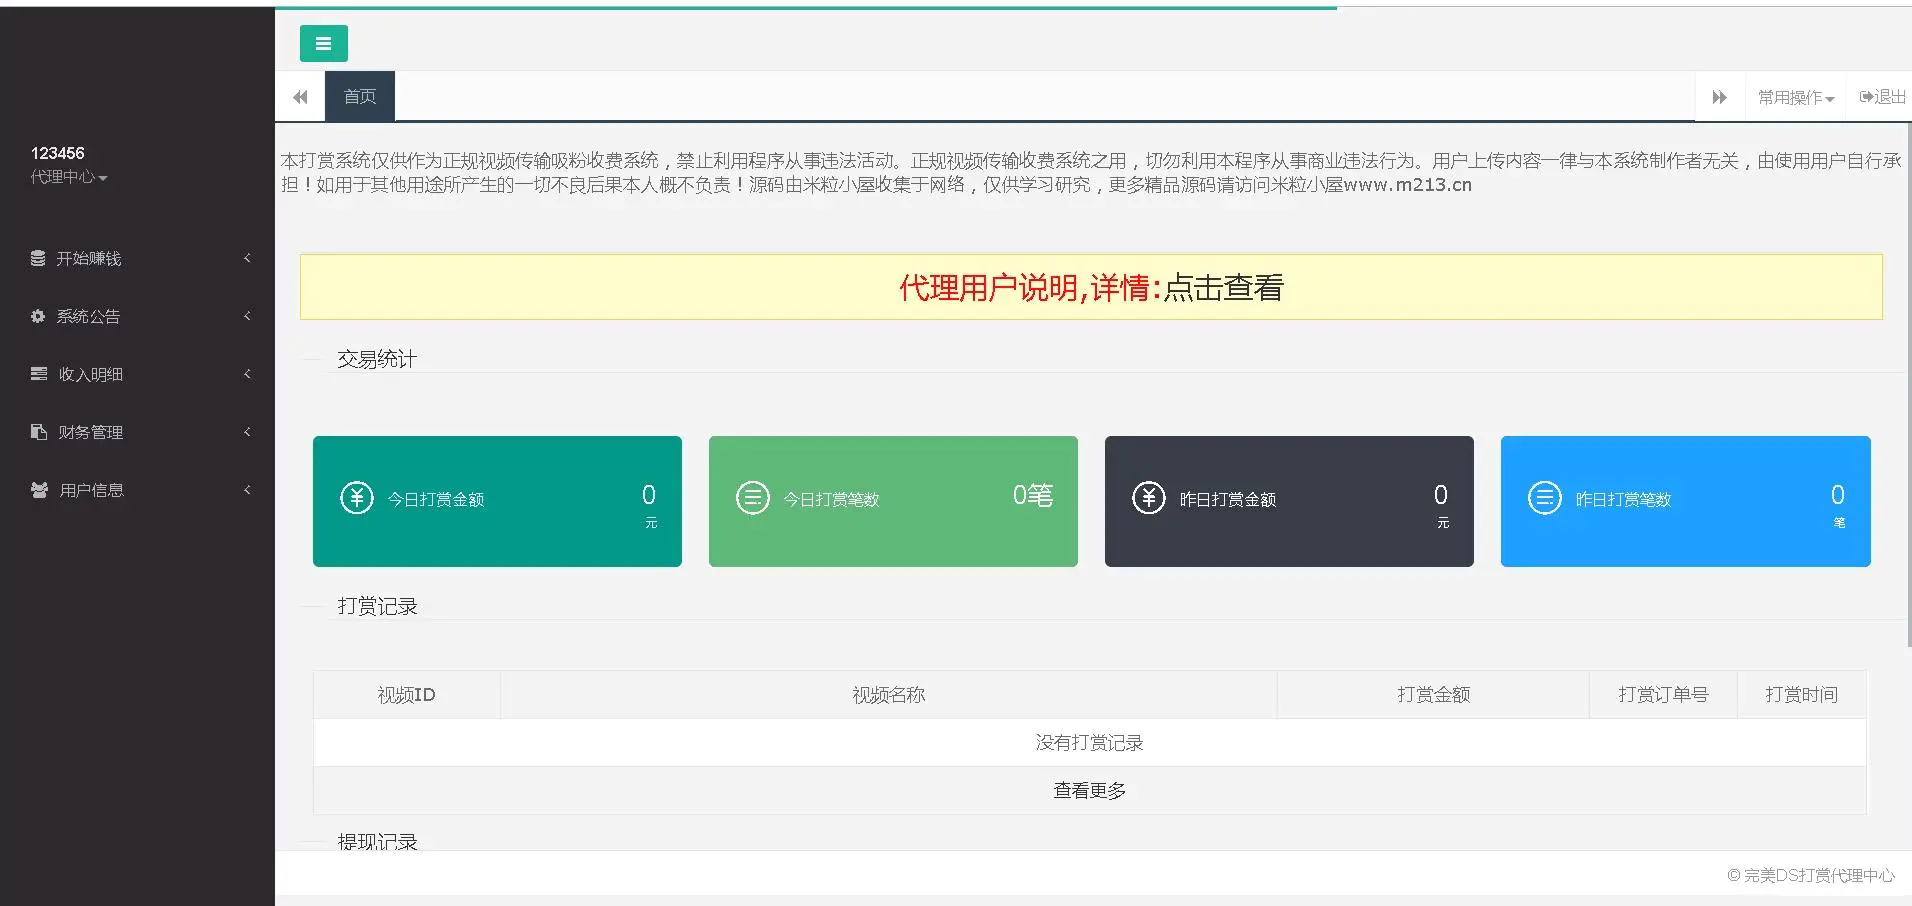Viewport: 1912px width, 906px height.
Task: Open the 常用操作 dropdown
Action: click(x=1795, y=96)
